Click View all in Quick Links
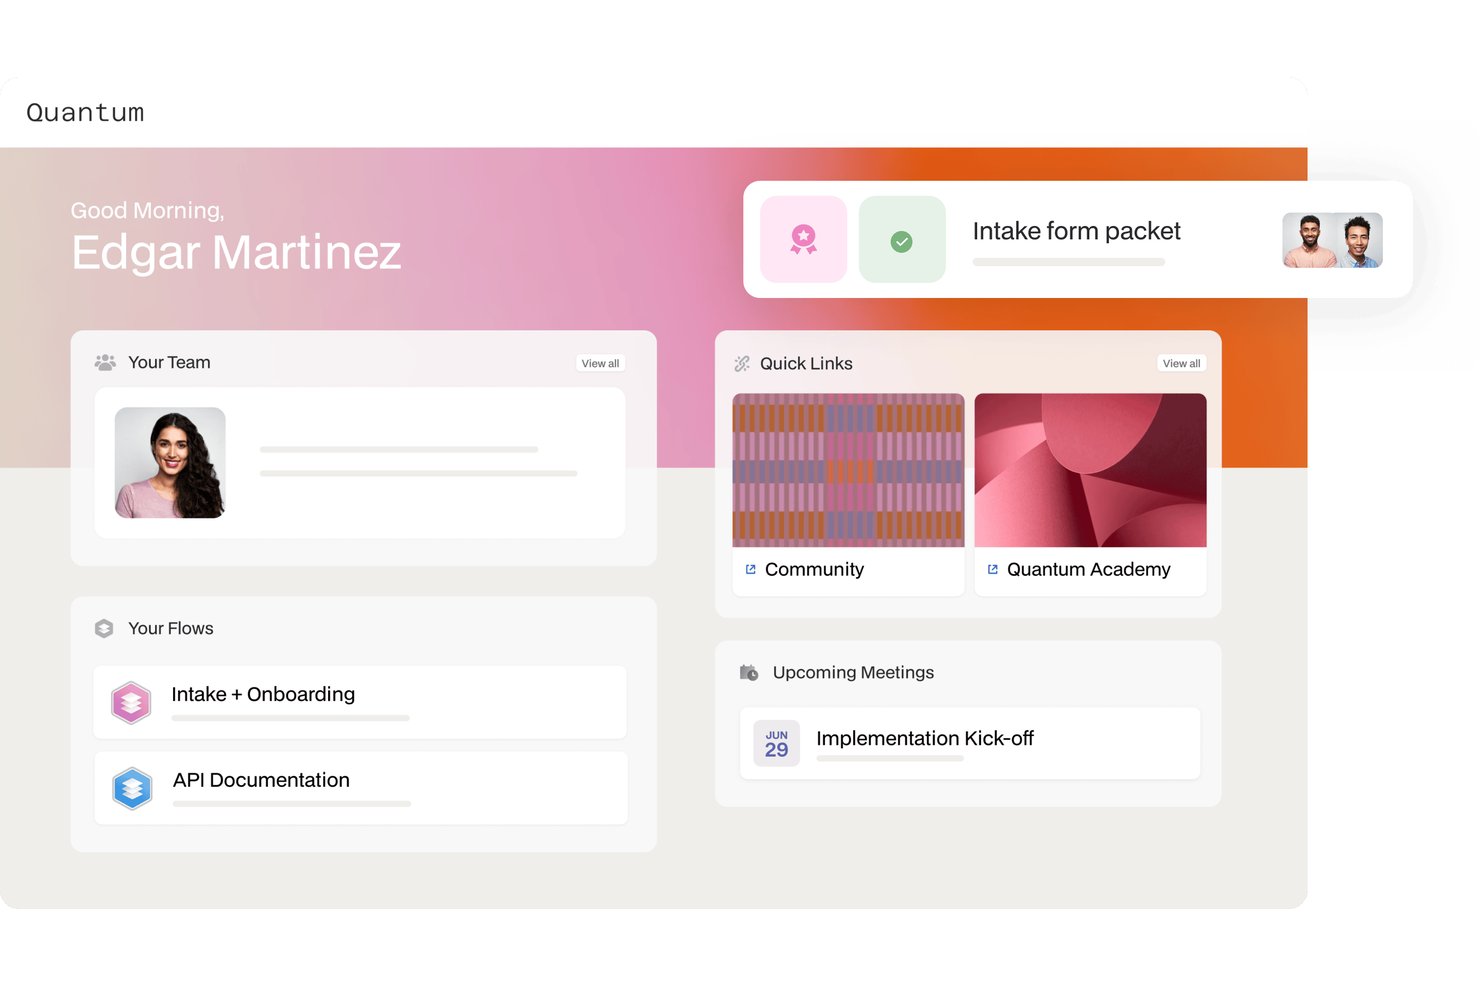The width and height of the screenshot is (1480, 987). (x=1181, y=363)
